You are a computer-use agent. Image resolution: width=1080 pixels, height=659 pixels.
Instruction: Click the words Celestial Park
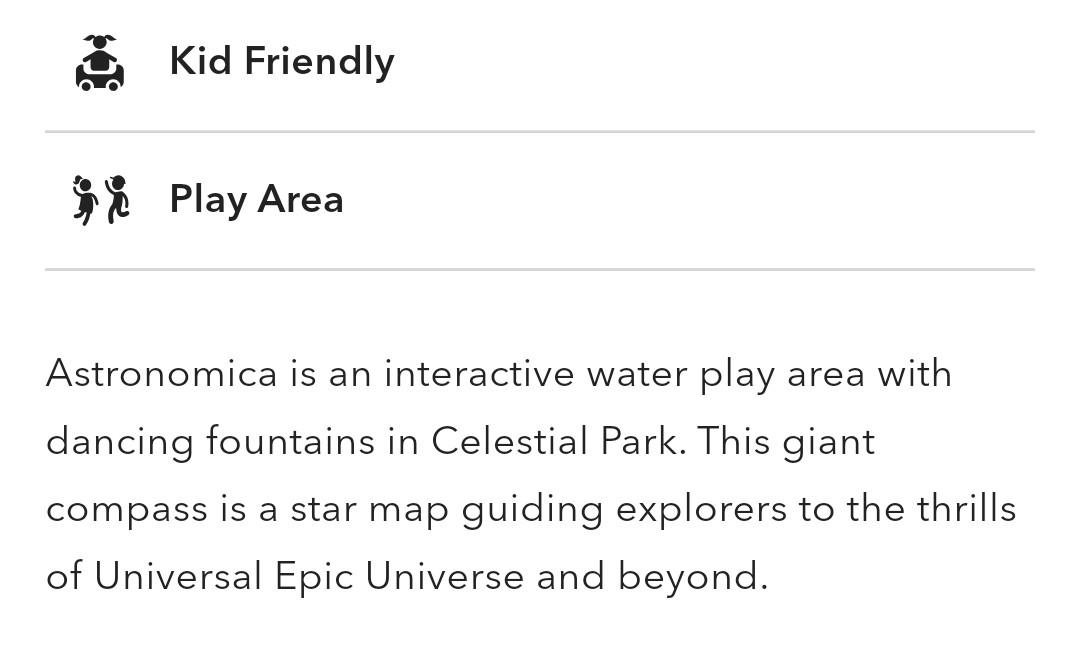pyautogui.click(x=559, y=441)
